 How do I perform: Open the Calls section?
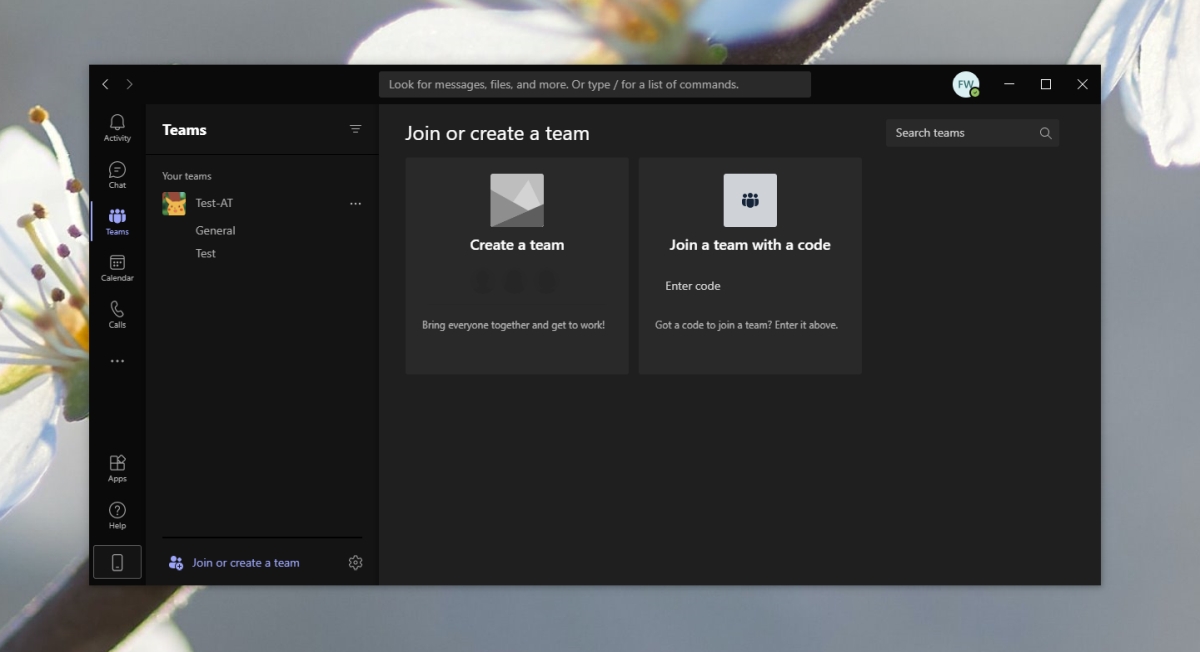click(x=117, y=314)
